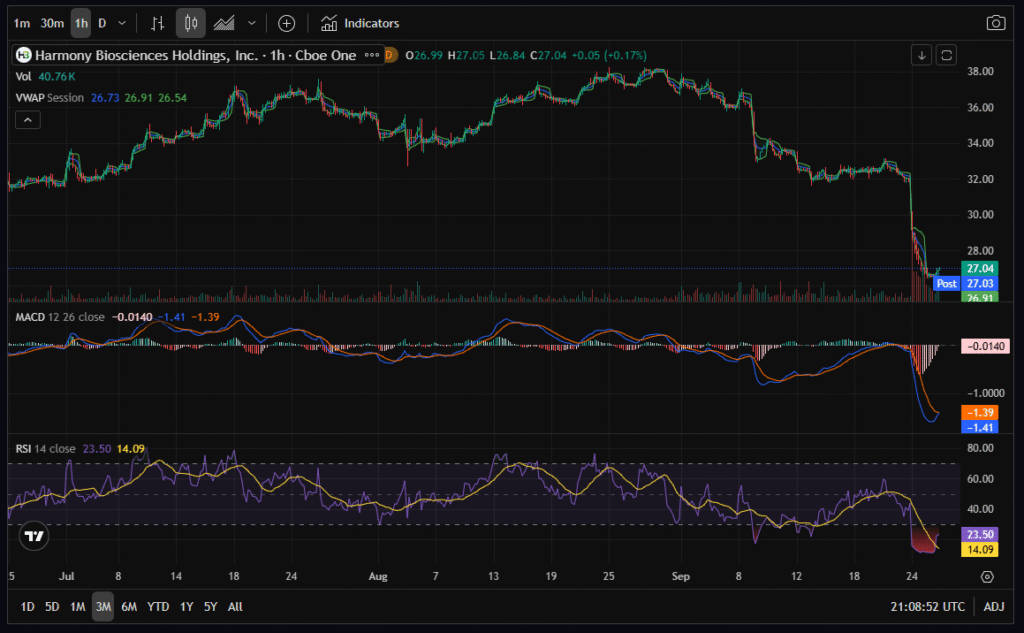The image size is (1024, 633).
Task: Take a chart snapshot with camera icon
Action: pyautogui.click(x=995, y=23)
